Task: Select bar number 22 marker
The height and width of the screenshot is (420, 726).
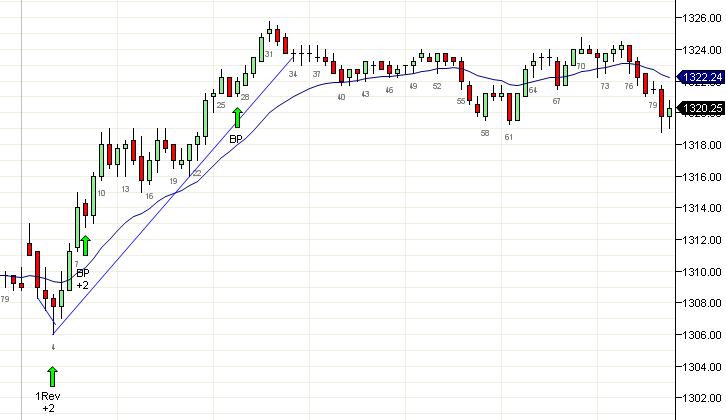Action: point(197,173)
